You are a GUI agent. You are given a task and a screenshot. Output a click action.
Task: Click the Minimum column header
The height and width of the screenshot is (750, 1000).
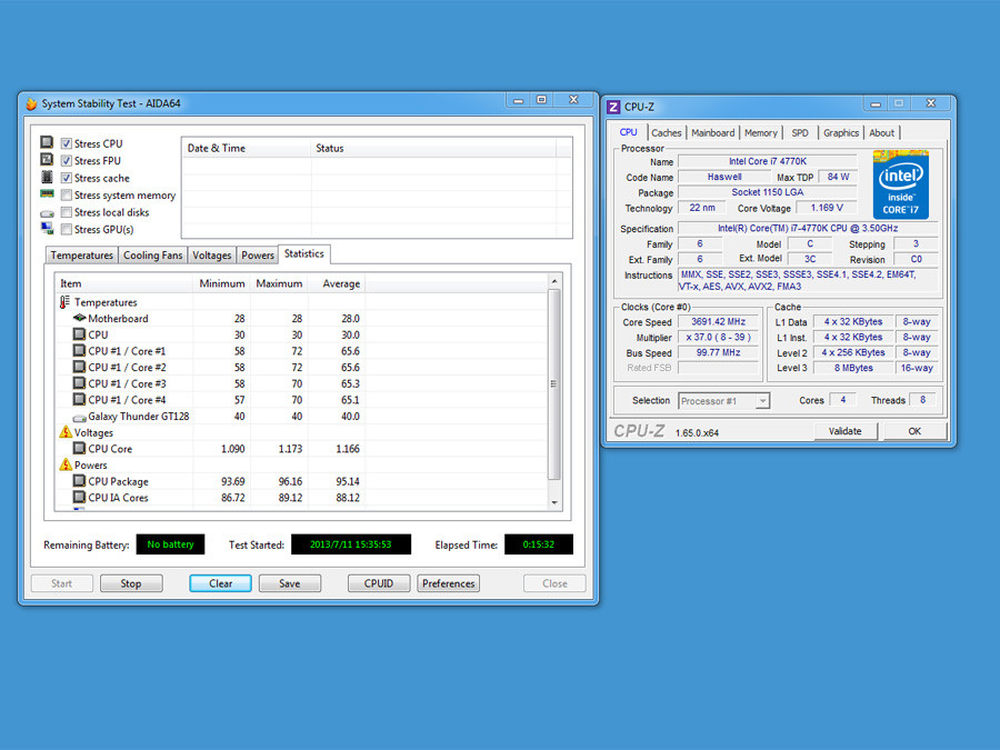(x=221, y=284)
